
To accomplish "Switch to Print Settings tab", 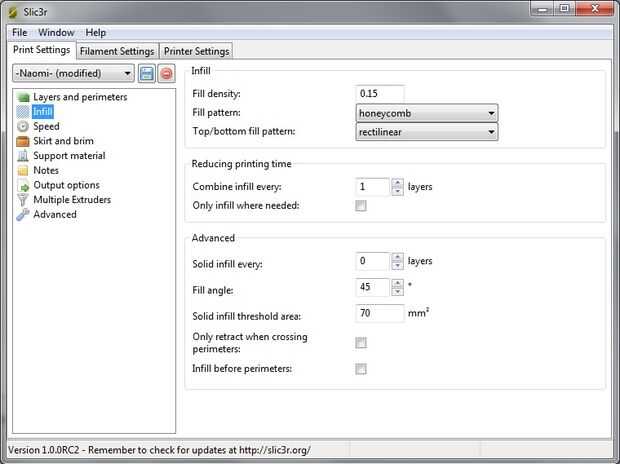I will point(42,50).
